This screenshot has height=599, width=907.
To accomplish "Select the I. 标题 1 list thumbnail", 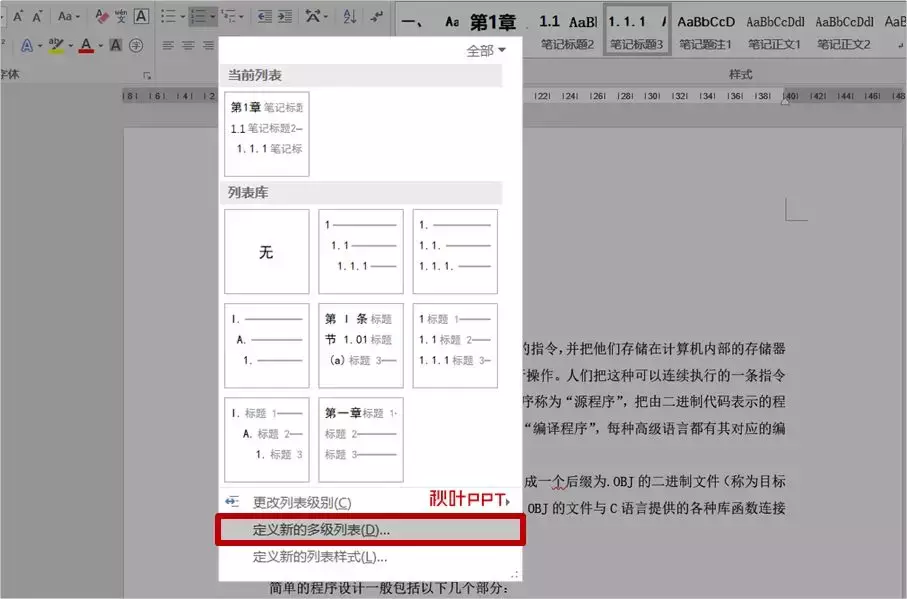I will coord(267,439).
